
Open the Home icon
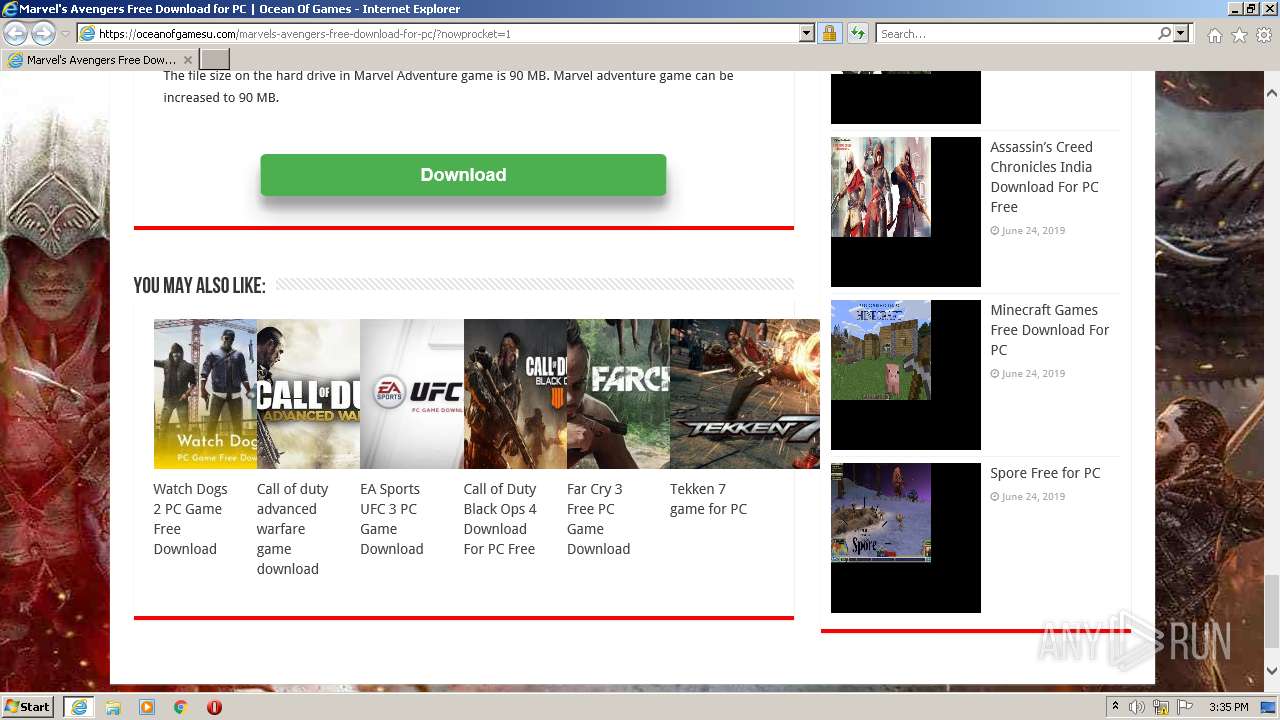tap(1214, 35)
